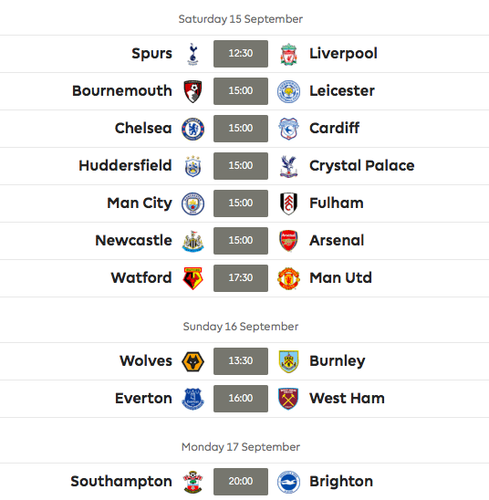The image size is (489, 500).
Task: Select the 20:00 Southampton v Brighton time
Action: tap(241, 482)
